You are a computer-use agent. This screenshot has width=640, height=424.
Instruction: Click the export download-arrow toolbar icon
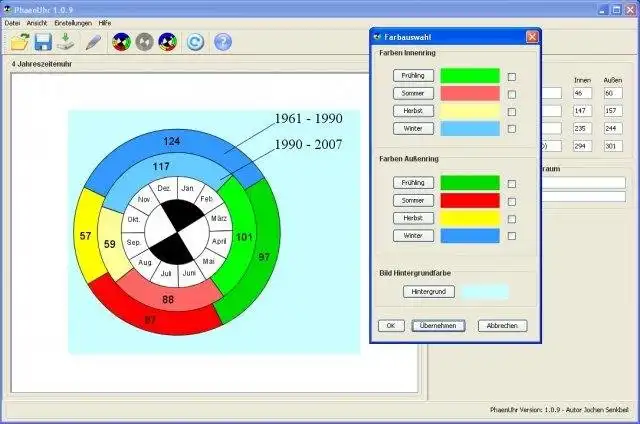(66, 42)
